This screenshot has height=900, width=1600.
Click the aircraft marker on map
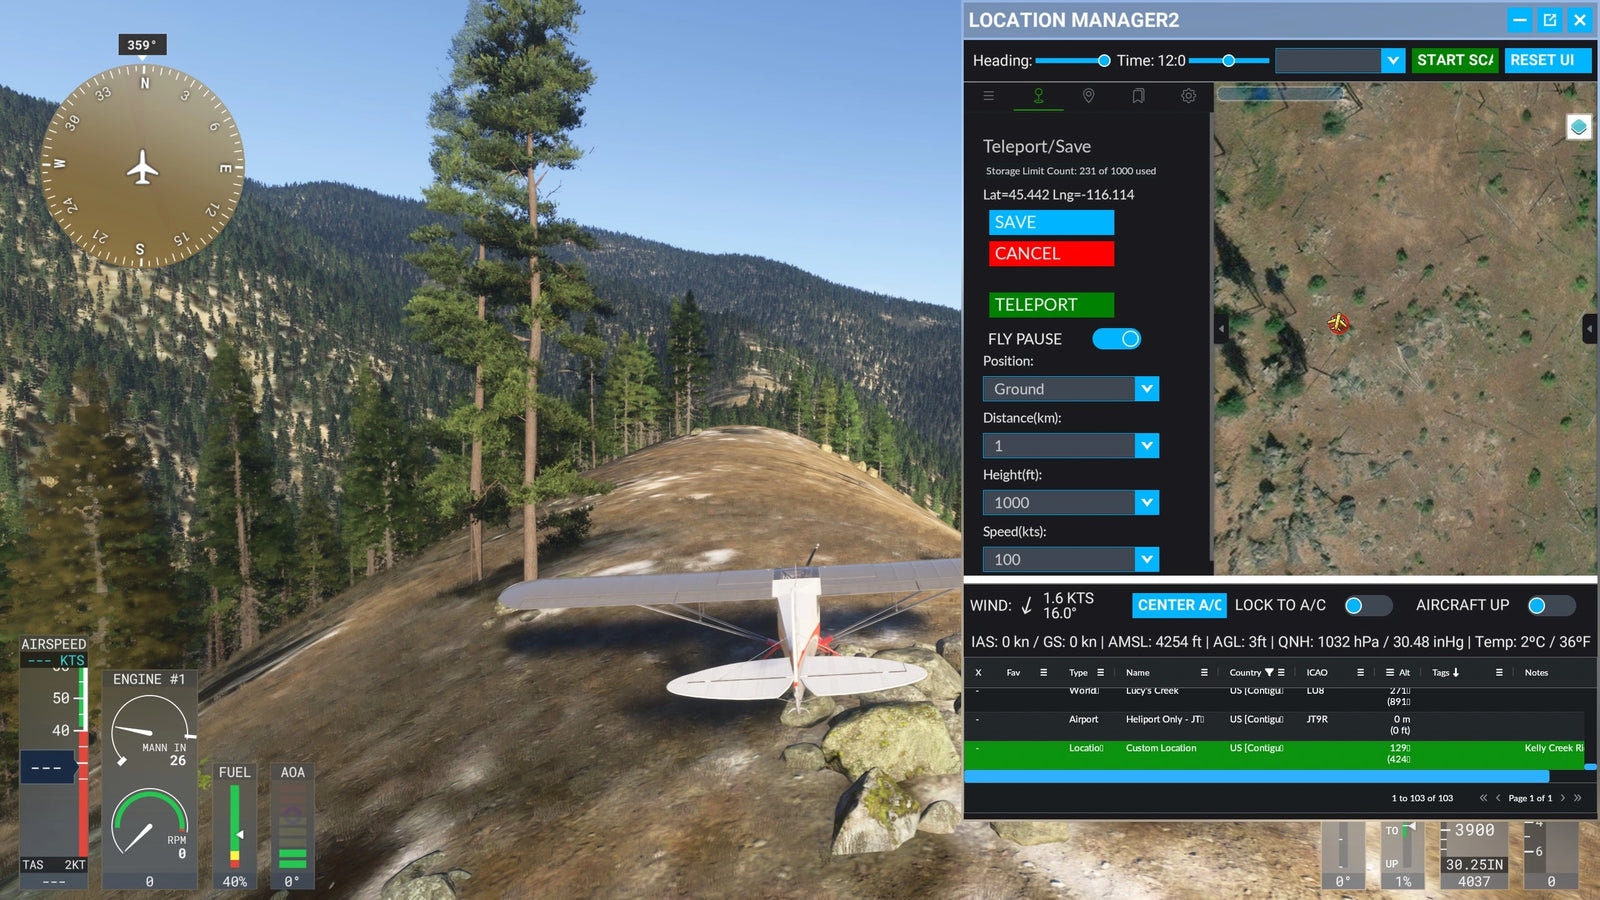tap(1338, 322)
